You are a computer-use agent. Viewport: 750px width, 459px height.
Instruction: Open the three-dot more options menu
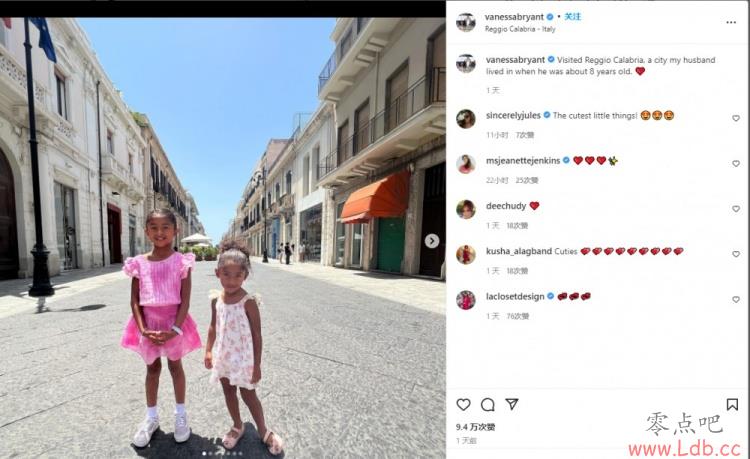731,22
